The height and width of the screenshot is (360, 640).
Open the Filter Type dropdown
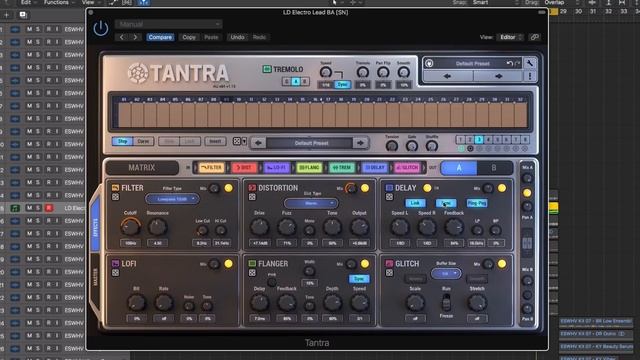[172, 199]
